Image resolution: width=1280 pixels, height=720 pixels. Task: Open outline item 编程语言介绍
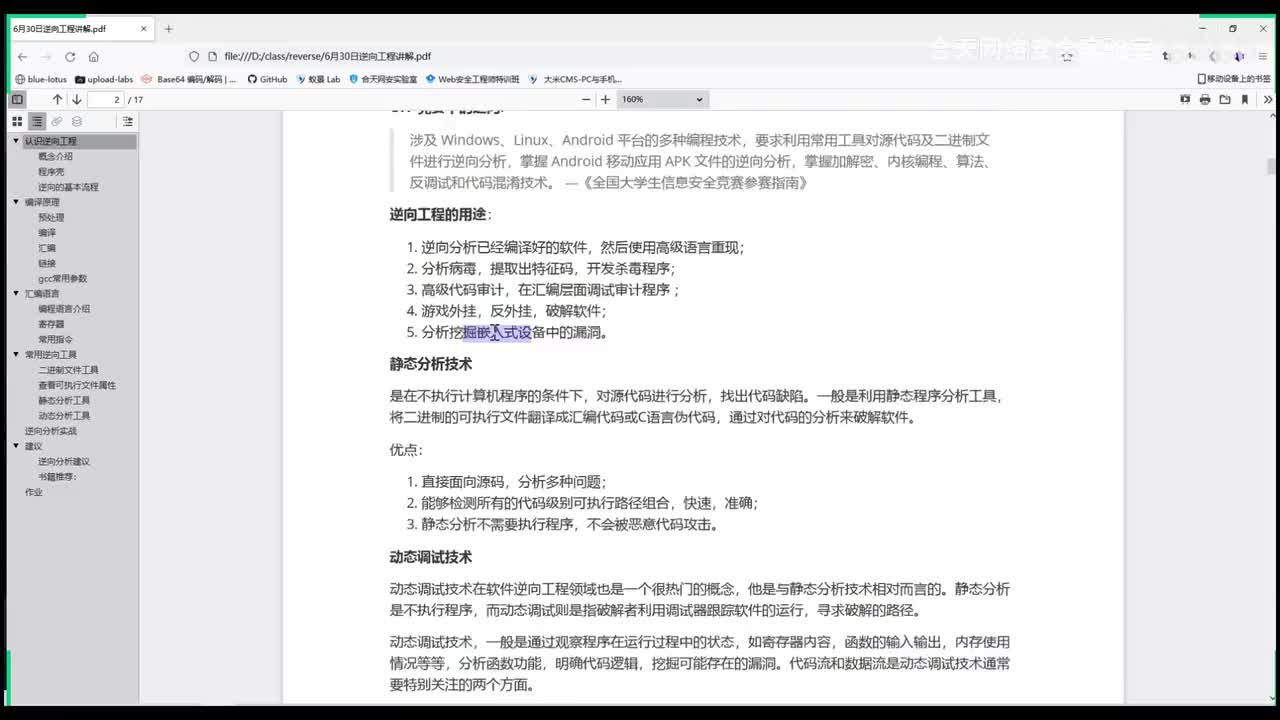tap(64, 309)
